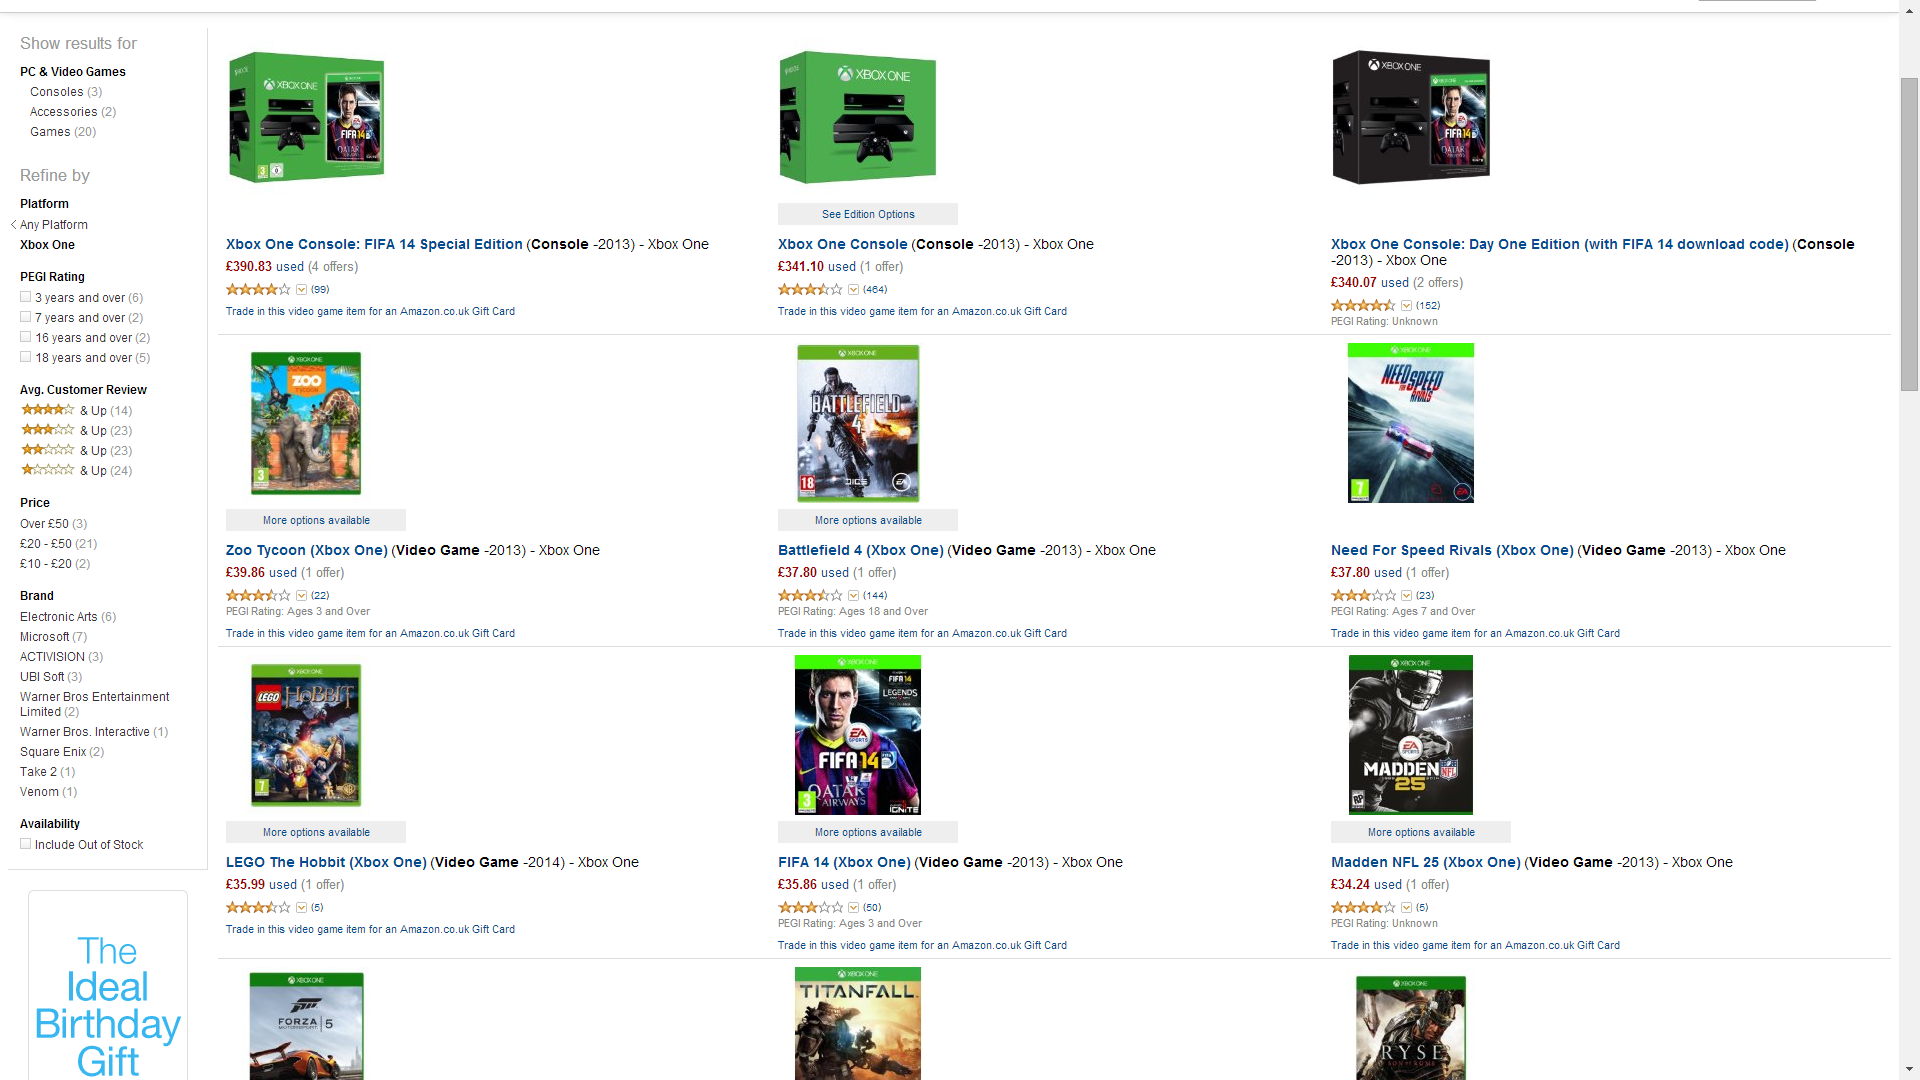Open Madden NFL 25 (Xbox One) title link
This screenshot has width=1920, height=1080.
pos(1426,862)
